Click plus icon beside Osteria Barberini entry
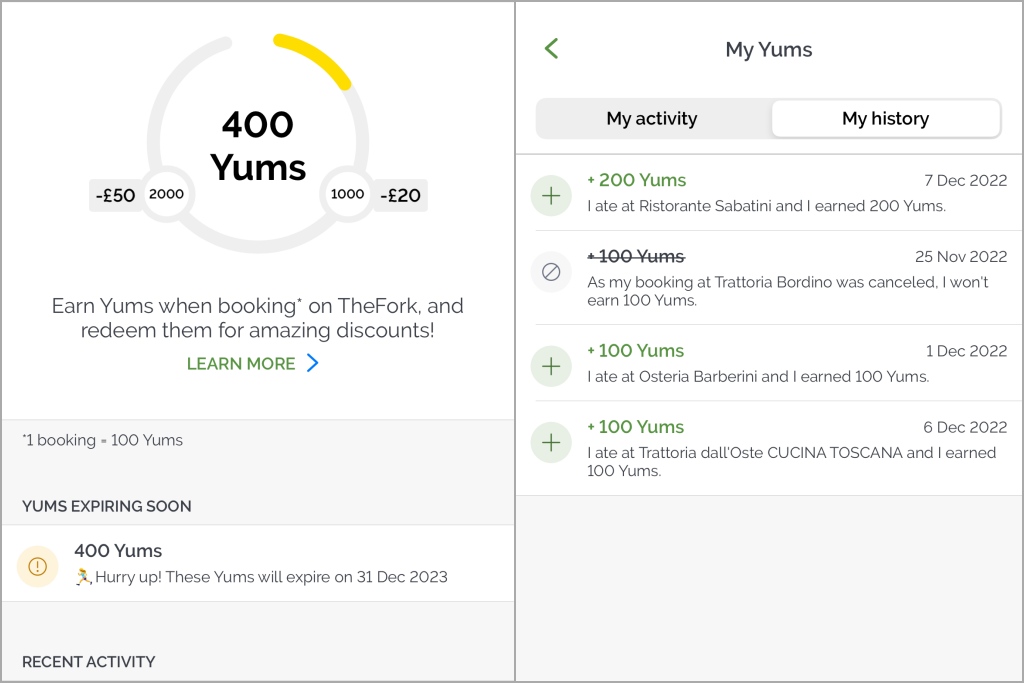Image resolution: width=1024 pixels, height=683 pixels. (551, 366)
